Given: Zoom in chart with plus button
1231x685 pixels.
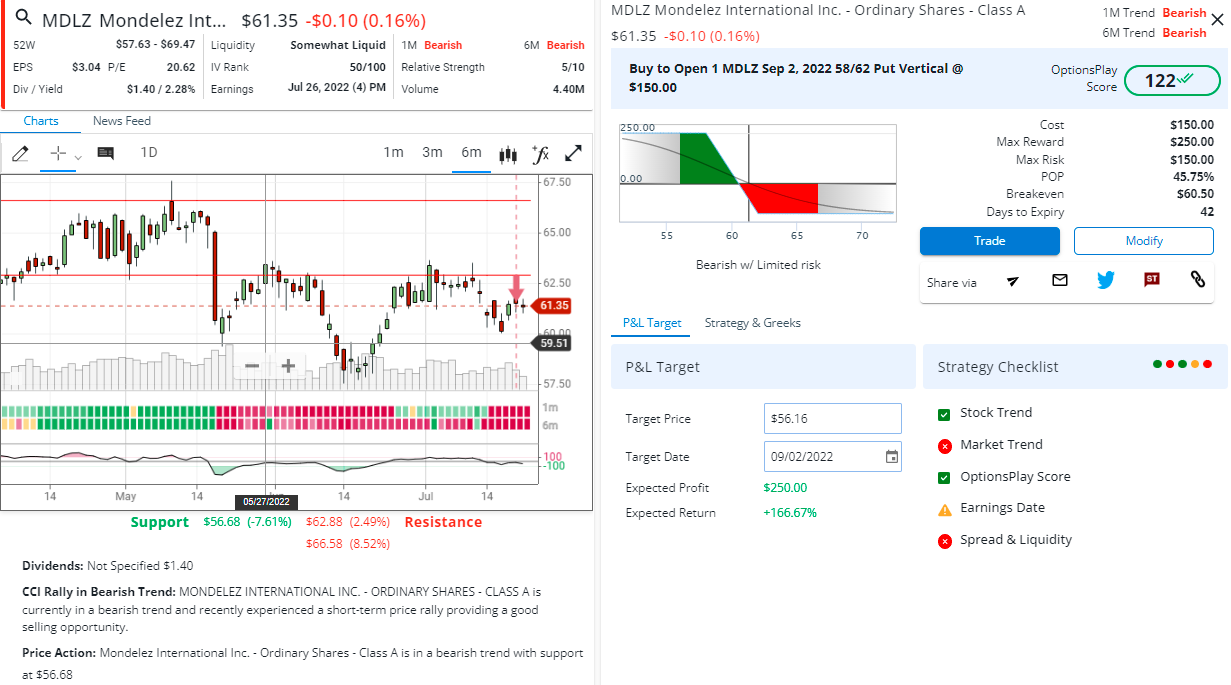Looking at the screenshot, I should pos(288,366).
